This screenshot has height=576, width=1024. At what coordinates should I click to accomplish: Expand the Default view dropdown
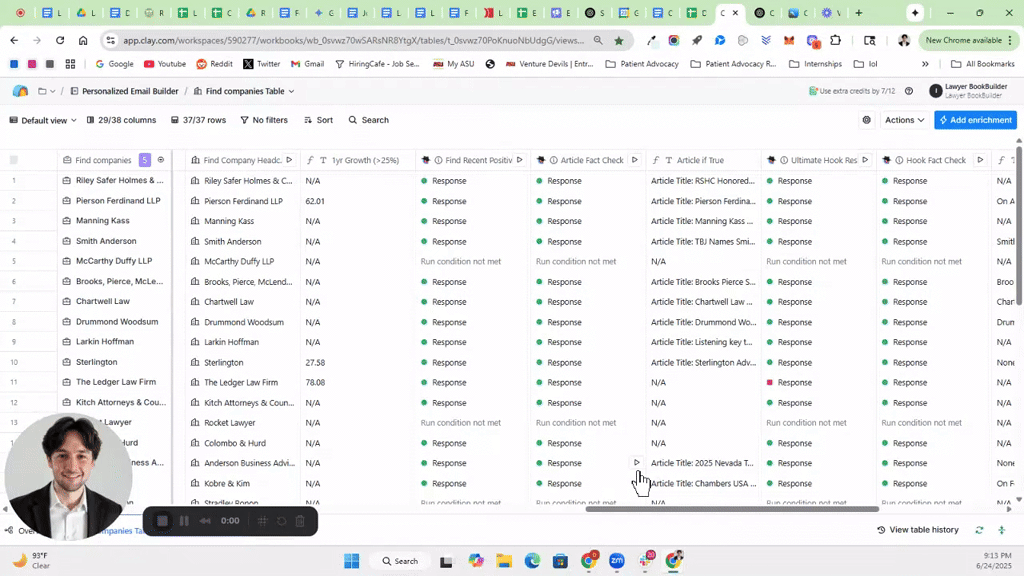pyautogui.click(x=43, y=120)
